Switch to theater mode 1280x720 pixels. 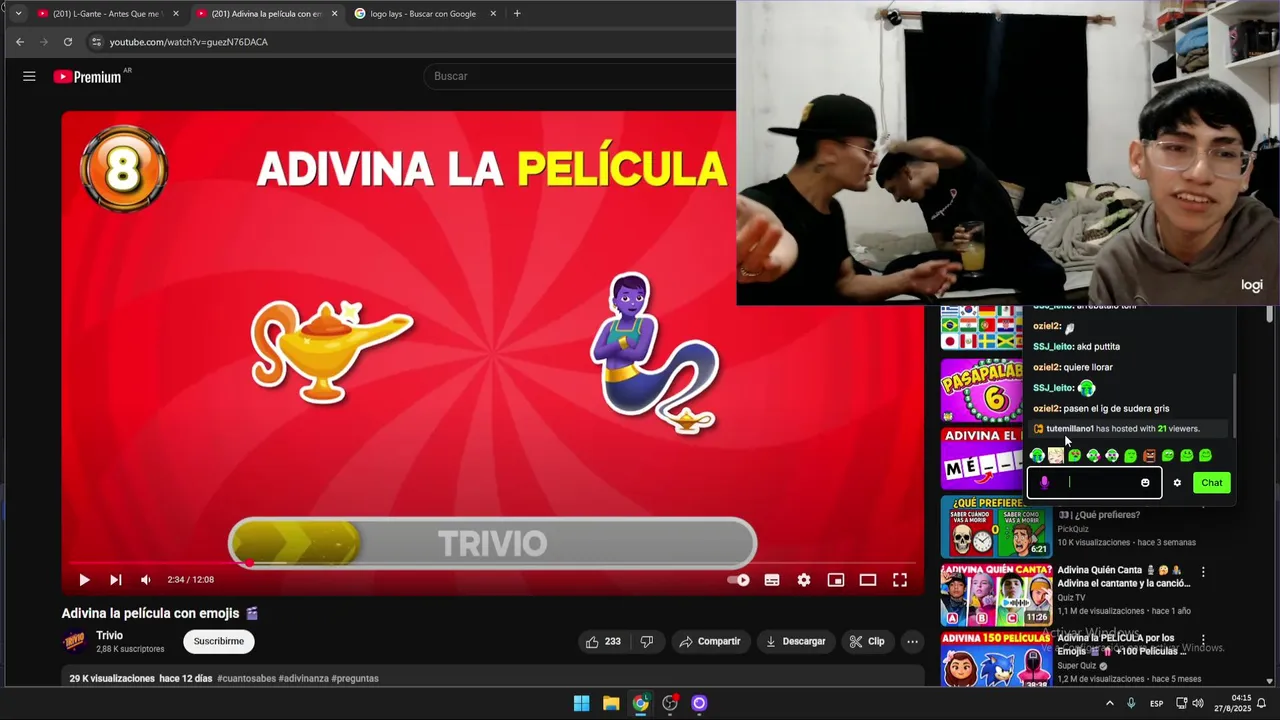coord(868,580)
